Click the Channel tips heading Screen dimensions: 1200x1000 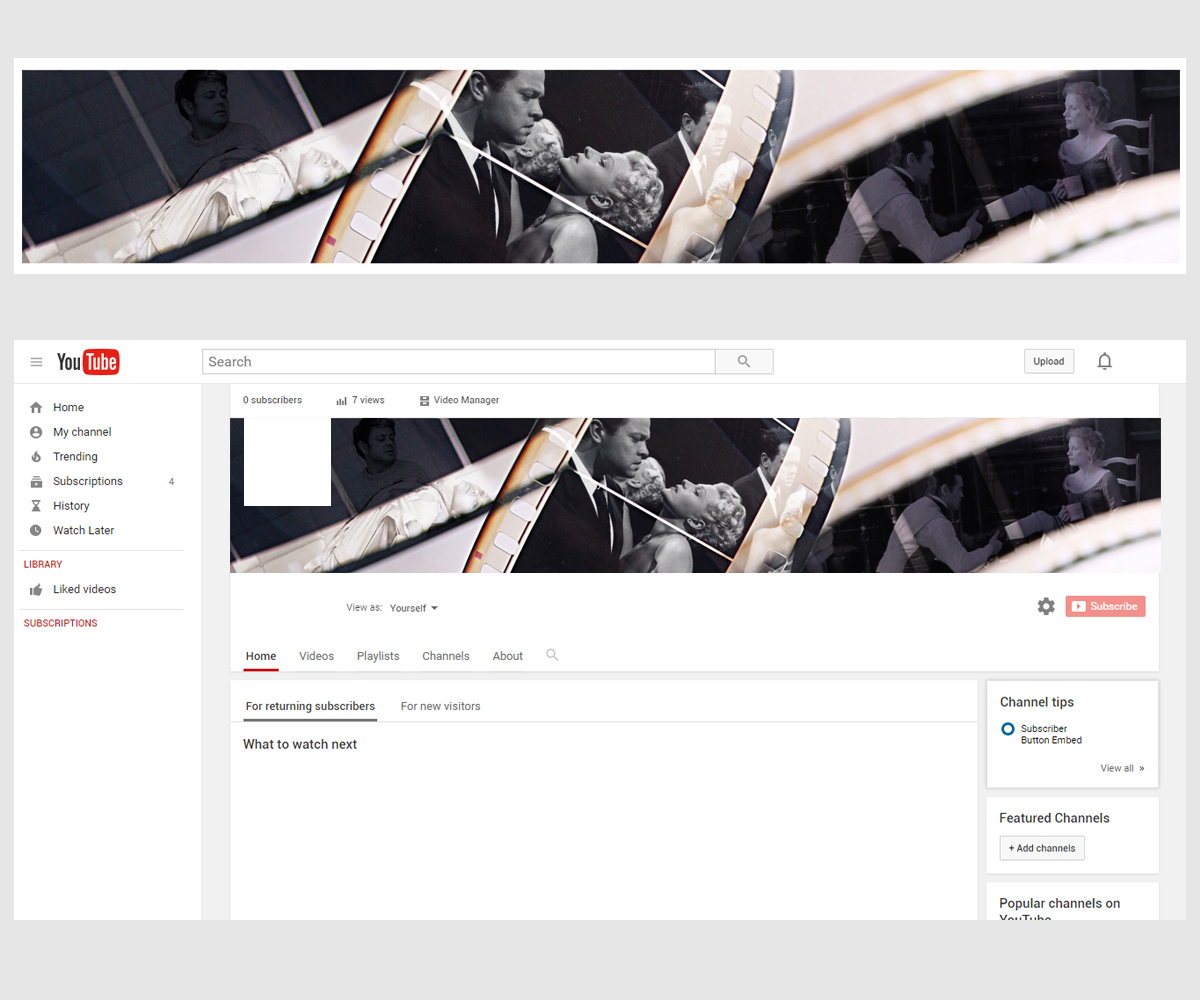[1037, 702]
